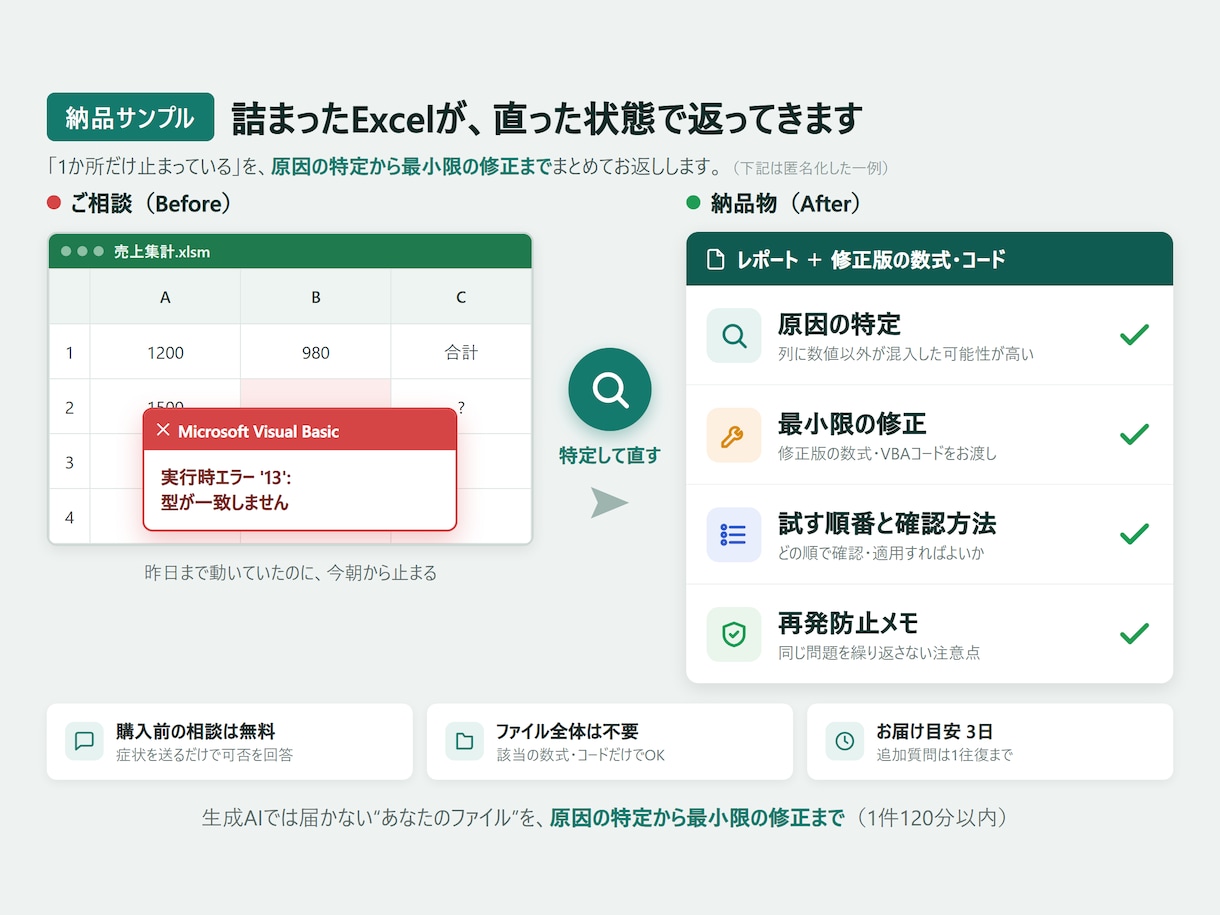The height and width of the screenshot is (915, 1220).
Task: Click cell containing 合計
Action: pyautogui.click(x=461, y=352)
